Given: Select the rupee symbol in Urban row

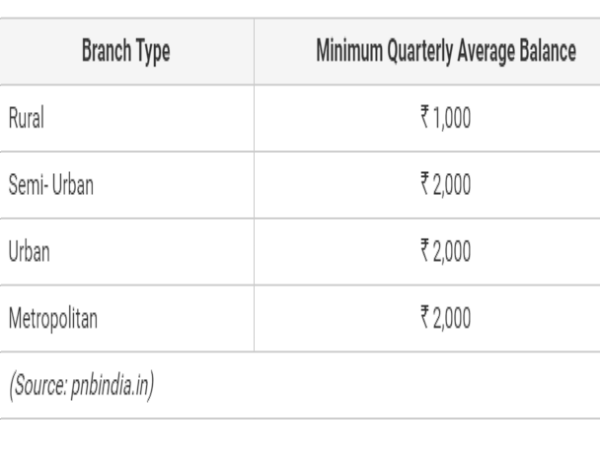Looking at the screenshot, I should (424, 252).
